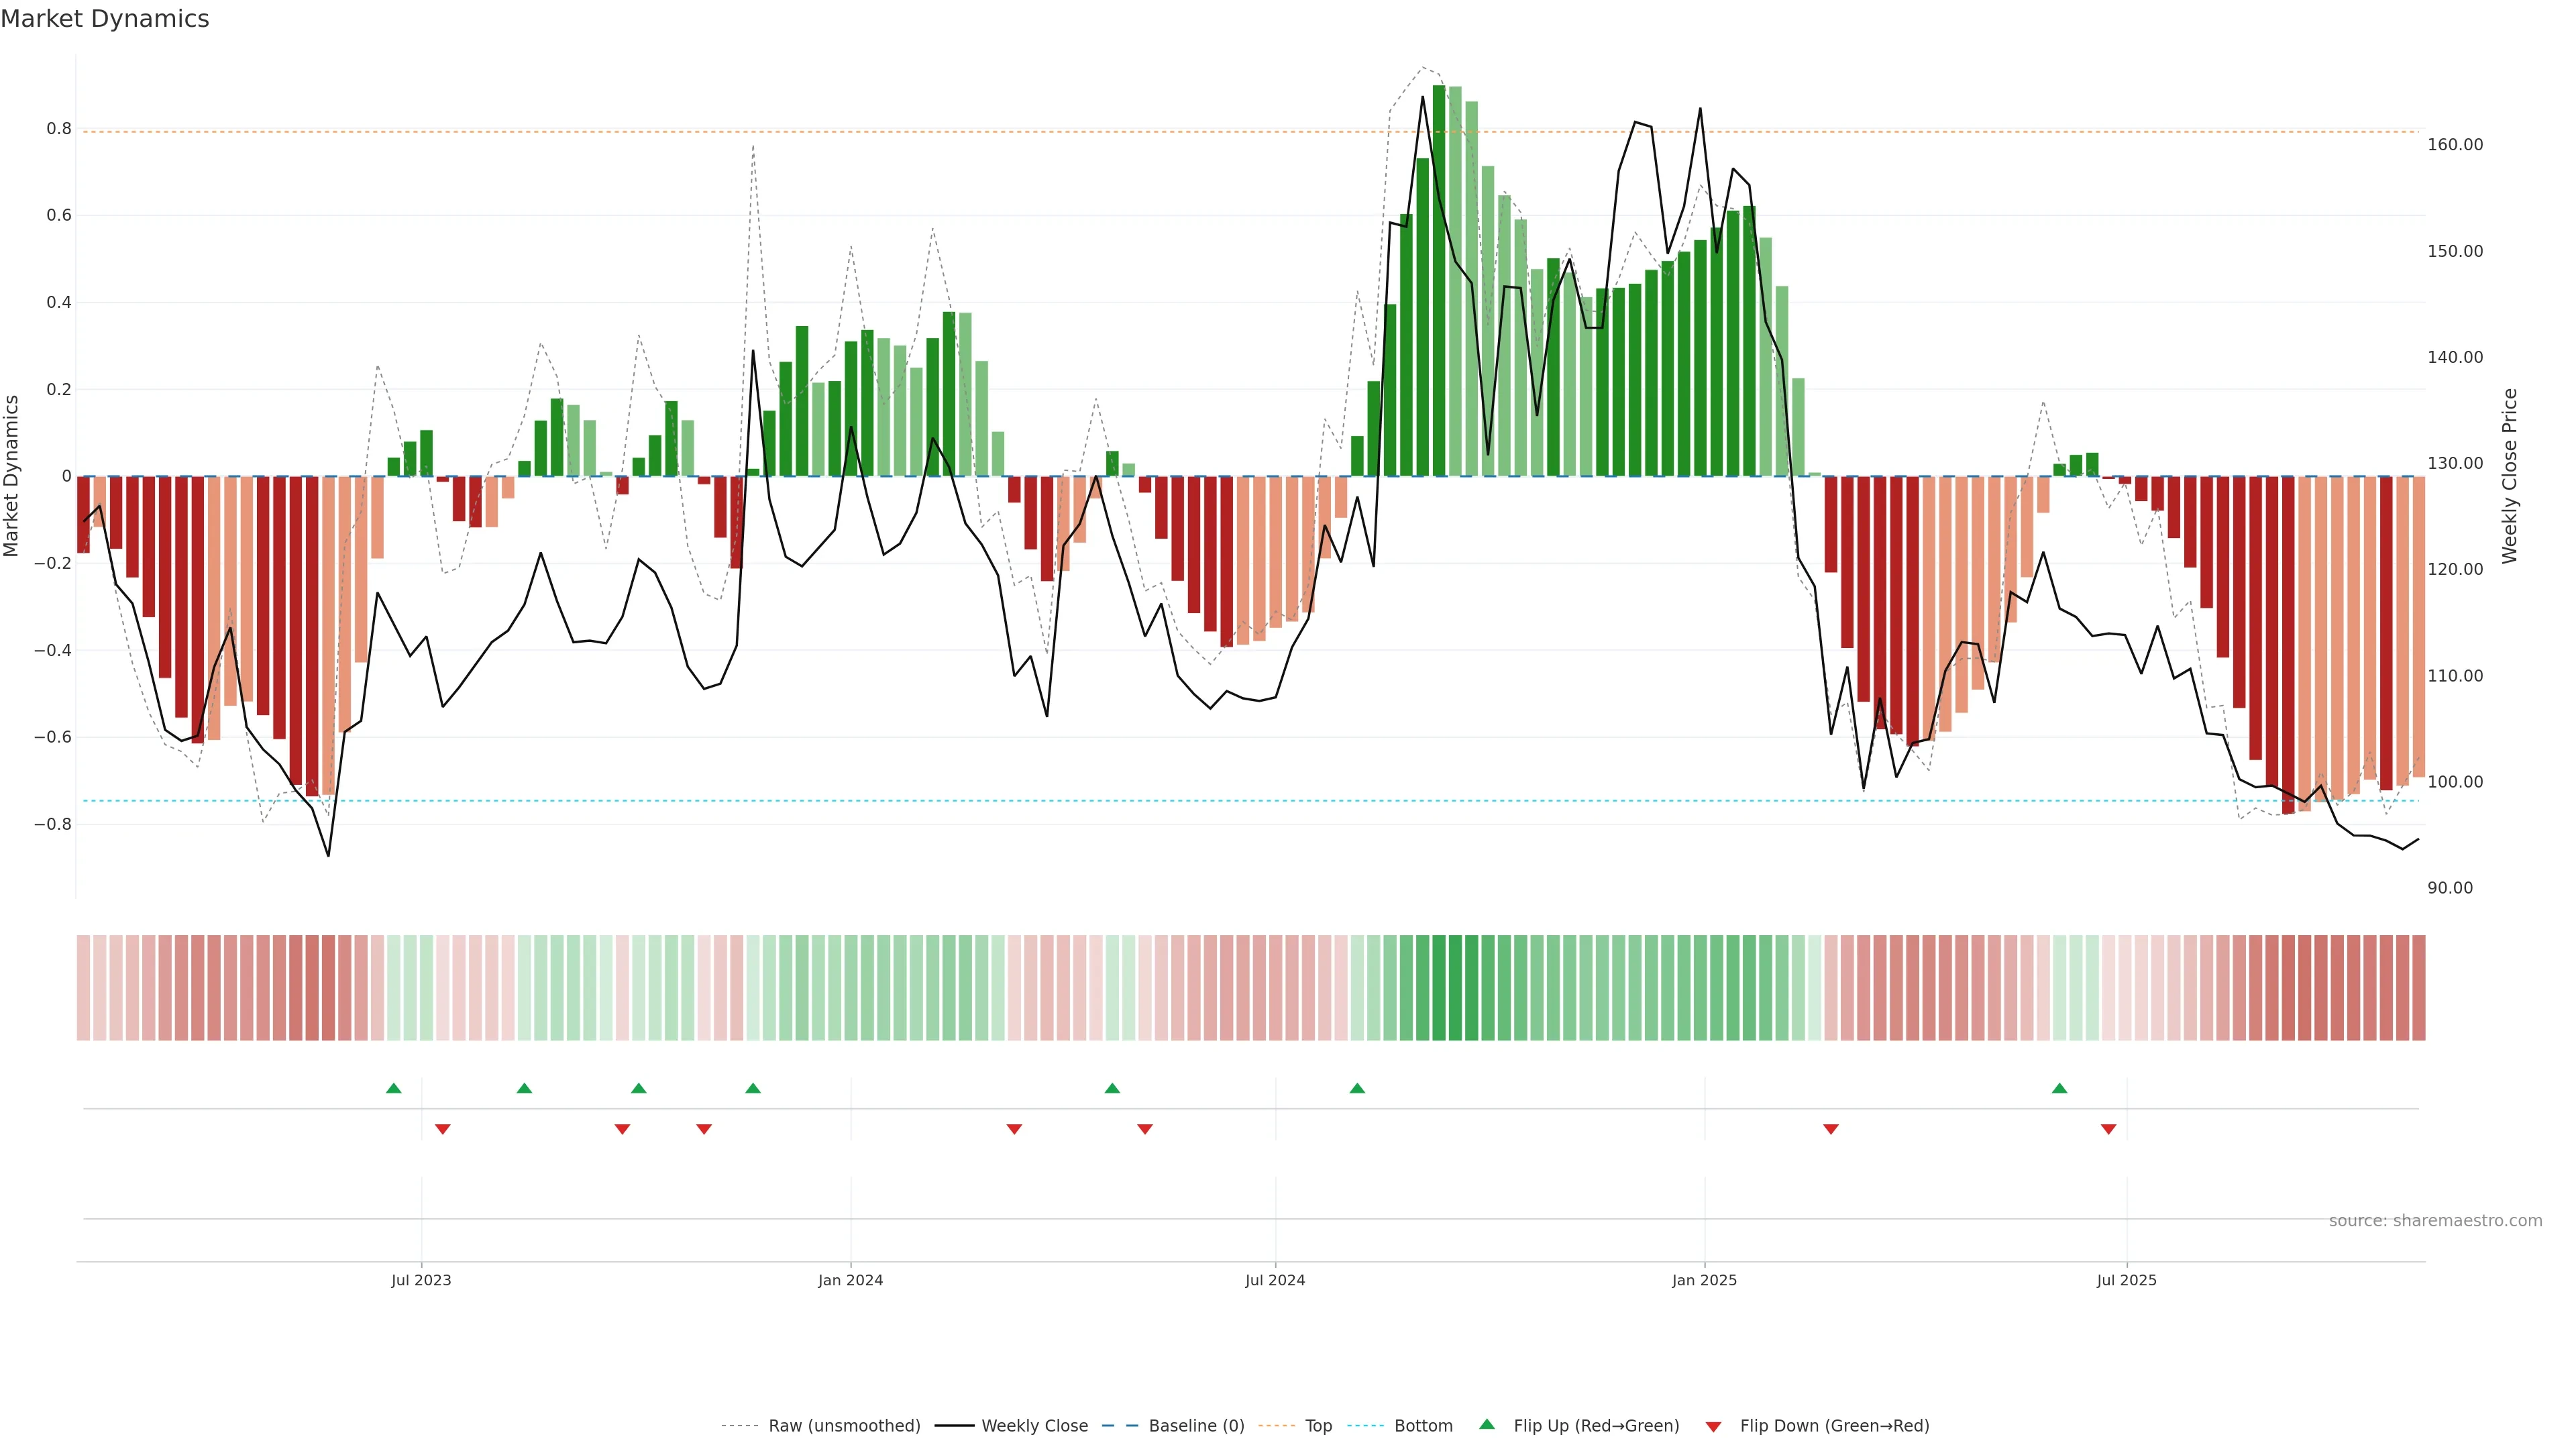Click the green flip-up marker after Jul 2024
This screenshot has height=1449, width=2576.
[1357, 1088]
